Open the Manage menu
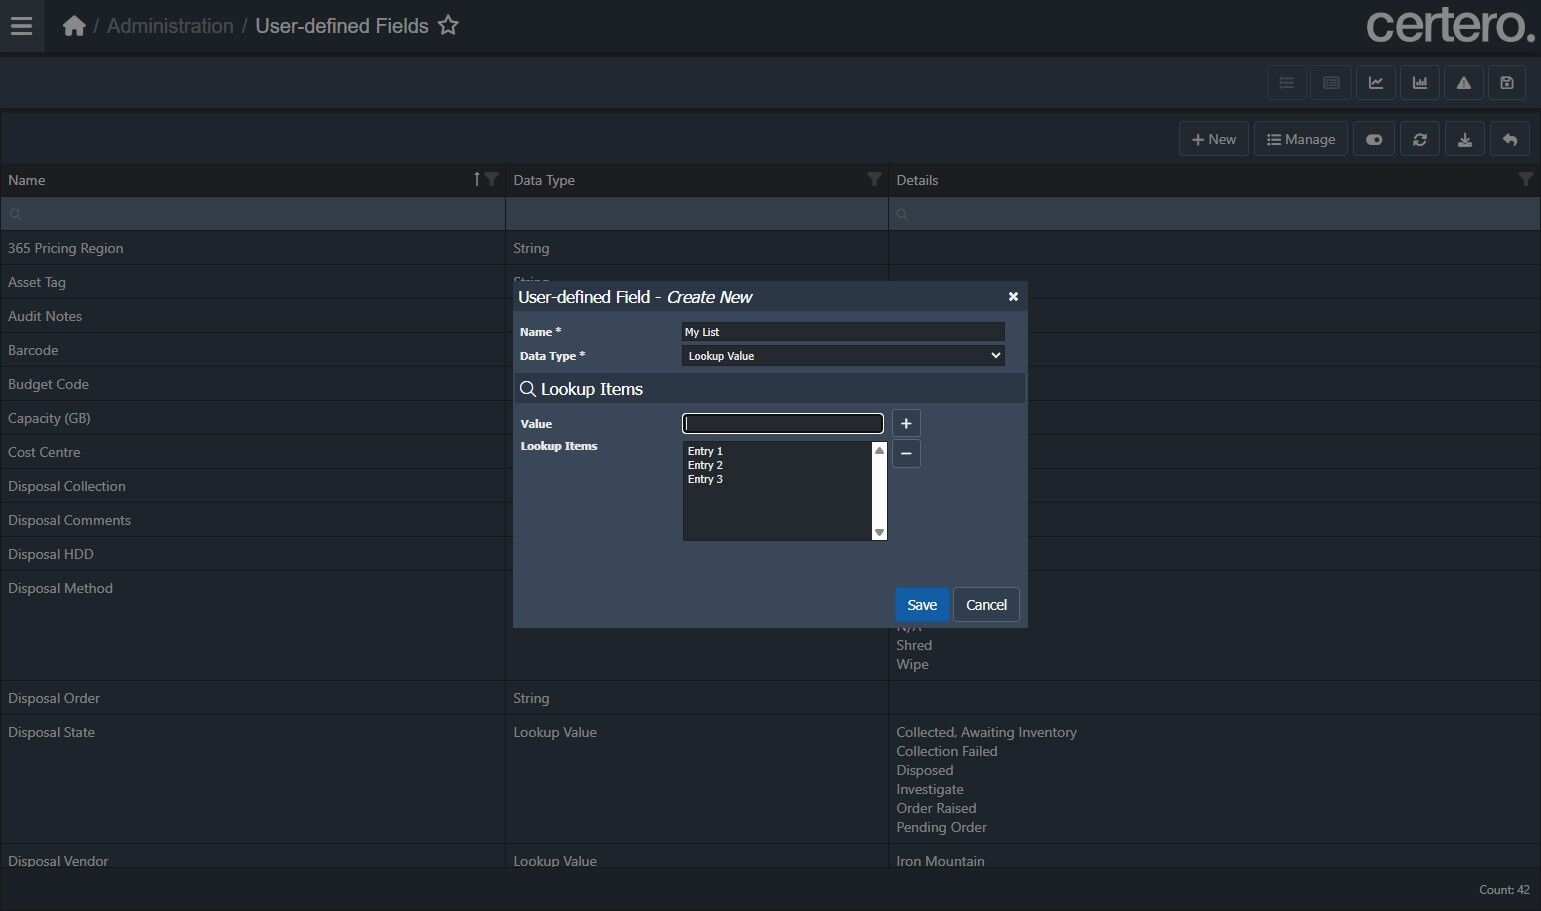This screenshot has height=911, width=1541. 1300,140
